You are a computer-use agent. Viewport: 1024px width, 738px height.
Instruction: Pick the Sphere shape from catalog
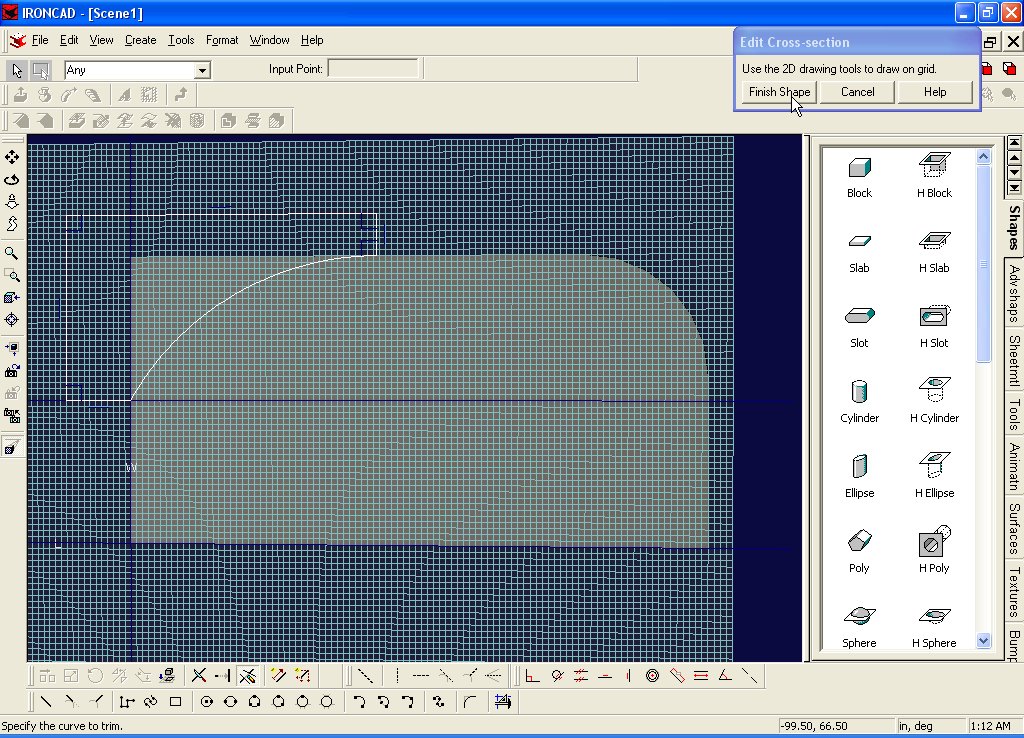pos(859,627)
